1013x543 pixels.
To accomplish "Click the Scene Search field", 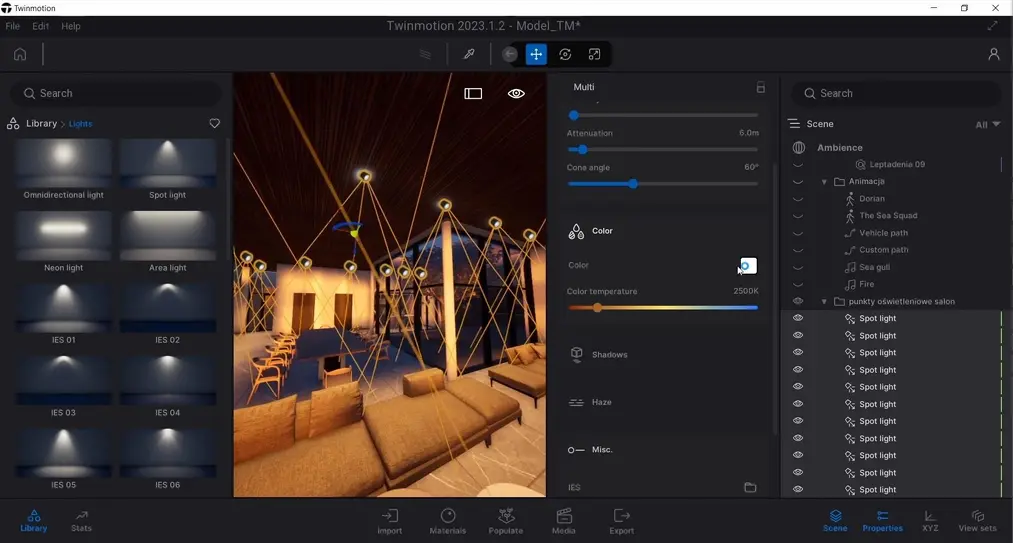I will pyautogui.click(x=897, y=93).
